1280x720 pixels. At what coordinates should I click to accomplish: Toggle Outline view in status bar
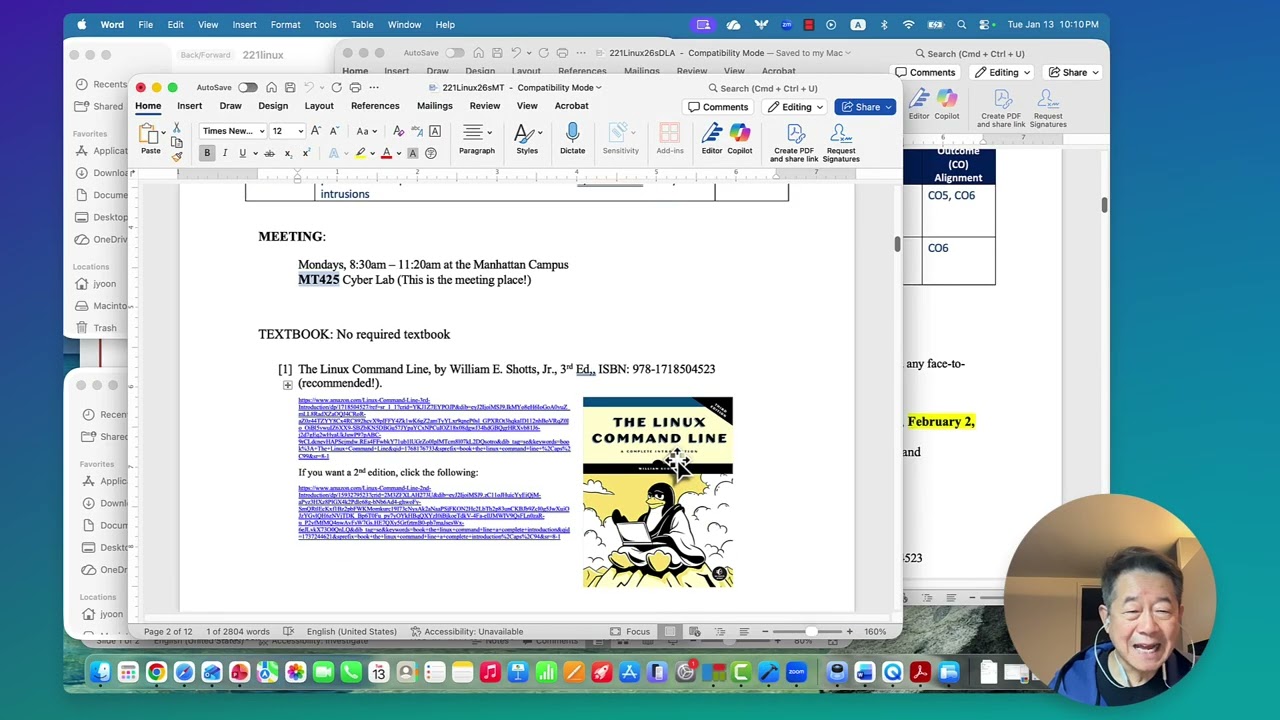click(719, 631)
